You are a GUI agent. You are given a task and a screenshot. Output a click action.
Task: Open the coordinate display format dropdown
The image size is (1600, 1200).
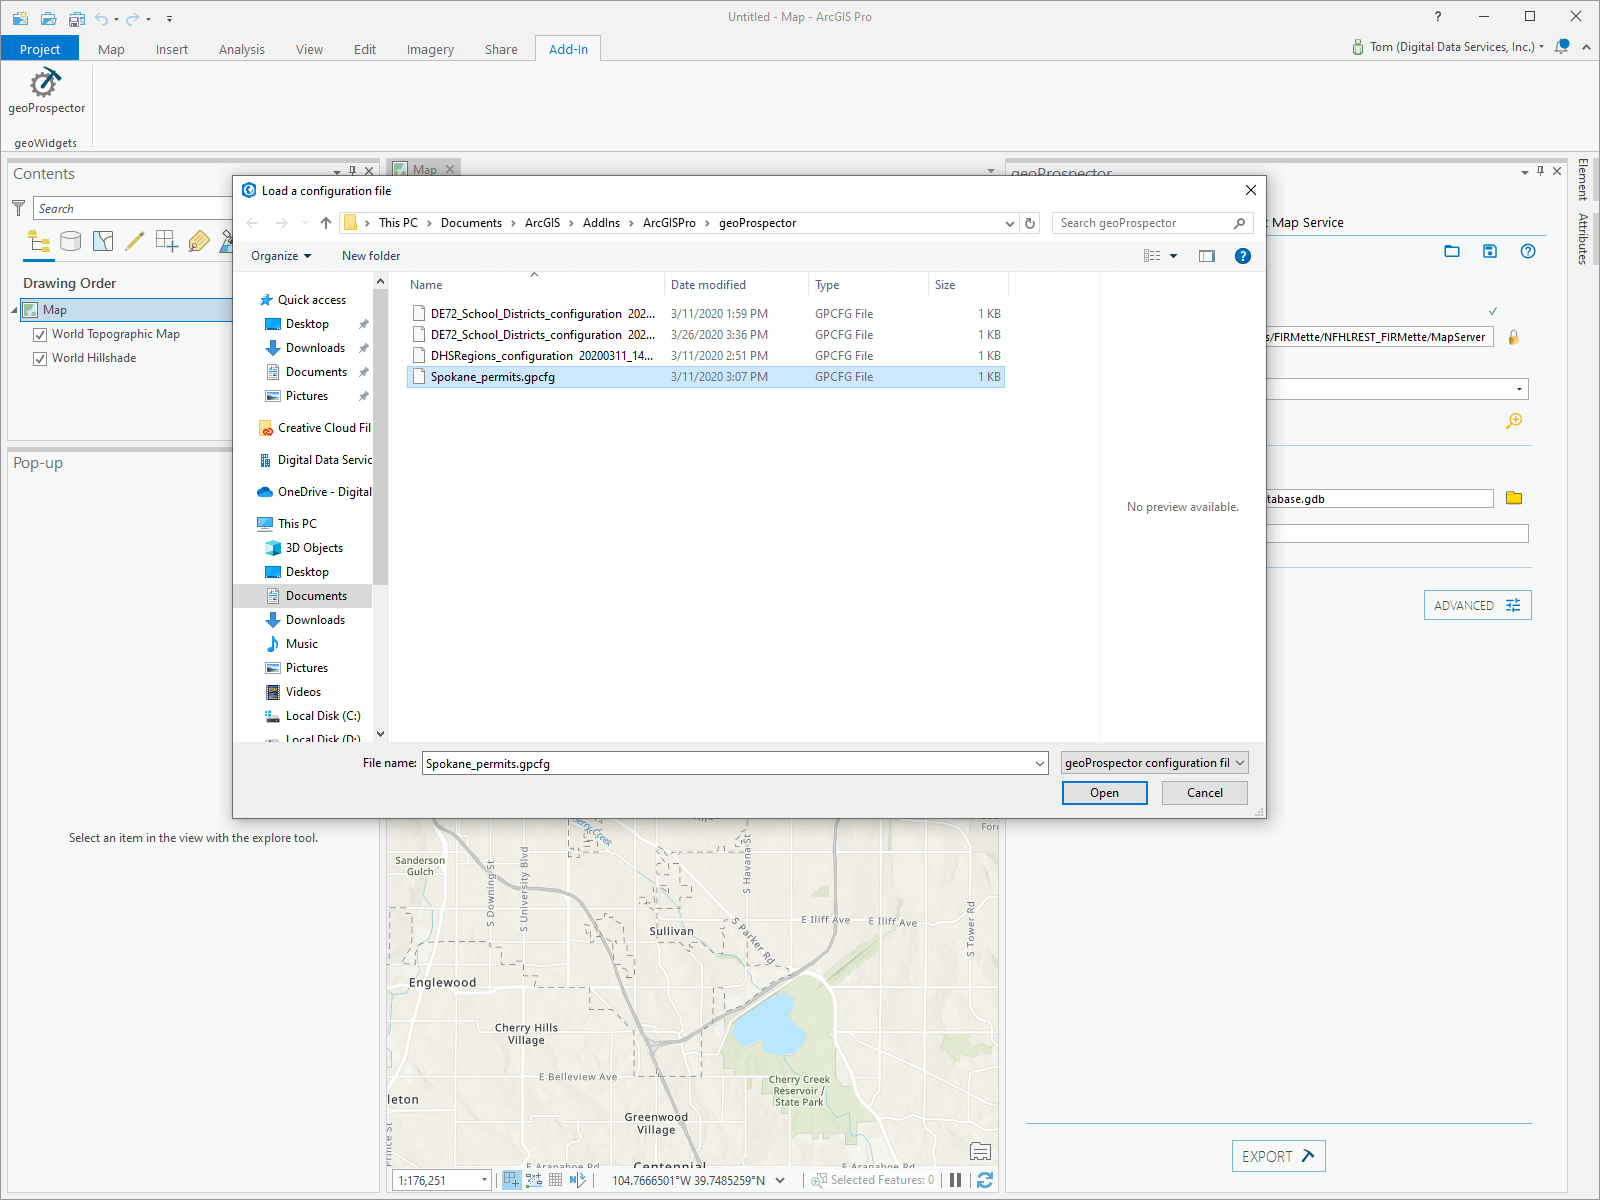point(780,1180)
